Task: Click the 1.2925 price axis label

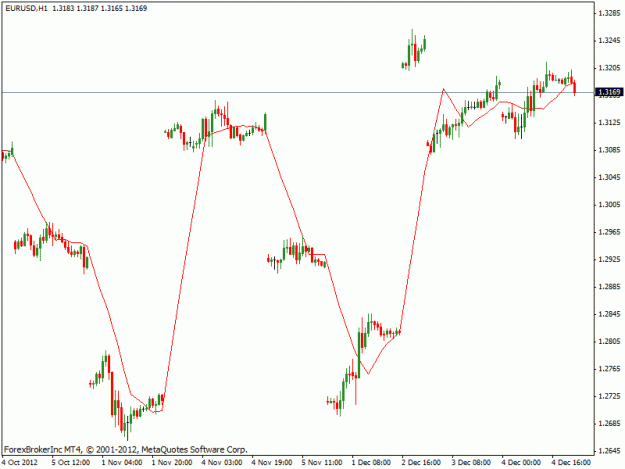Action: 609,259
